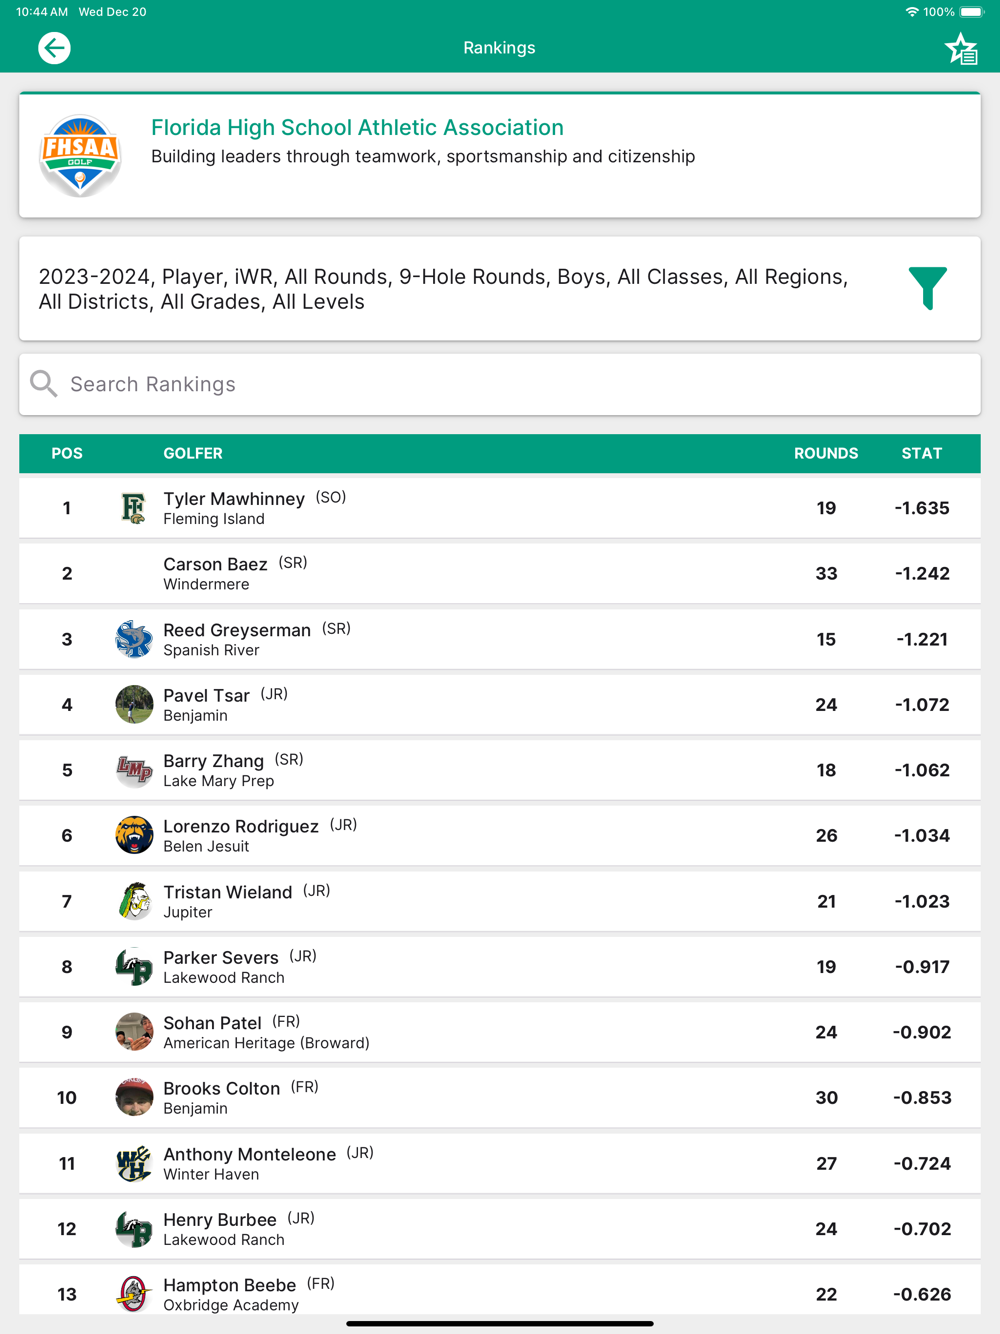
Task: Tap Pavel Tsar's profile photo
Action: pos(133,704)
